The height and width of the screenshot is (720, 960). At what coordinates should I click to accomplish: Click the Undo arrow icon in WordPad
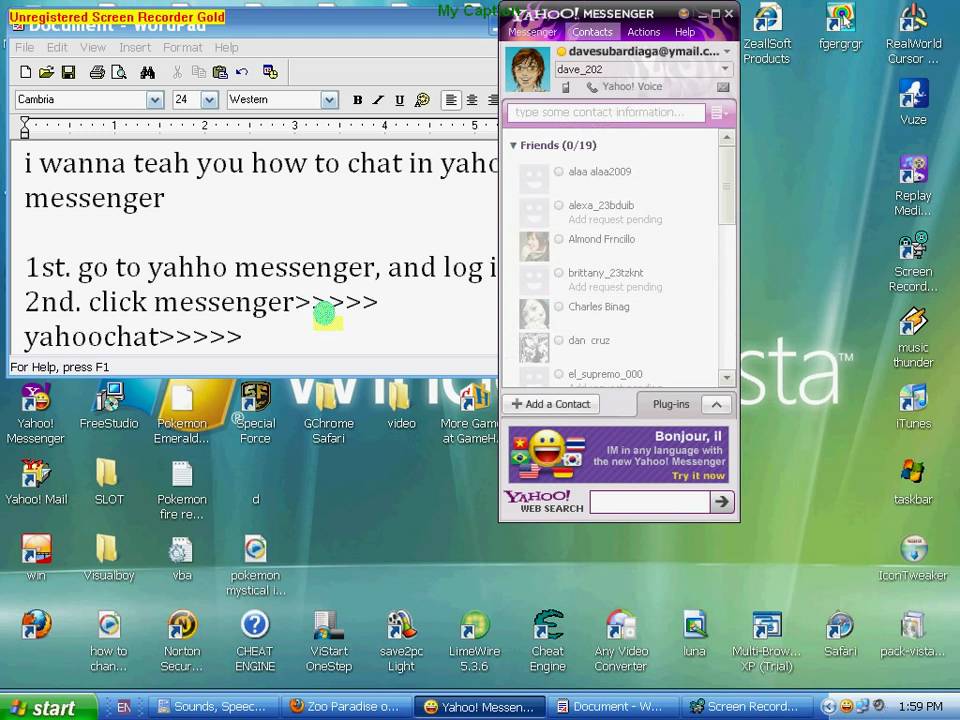(242, 72)
